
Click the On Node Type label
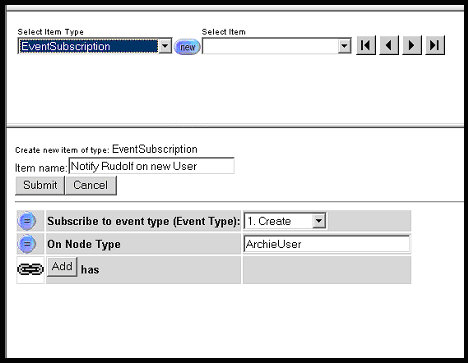pyautogui.click(x=84, y=244)
